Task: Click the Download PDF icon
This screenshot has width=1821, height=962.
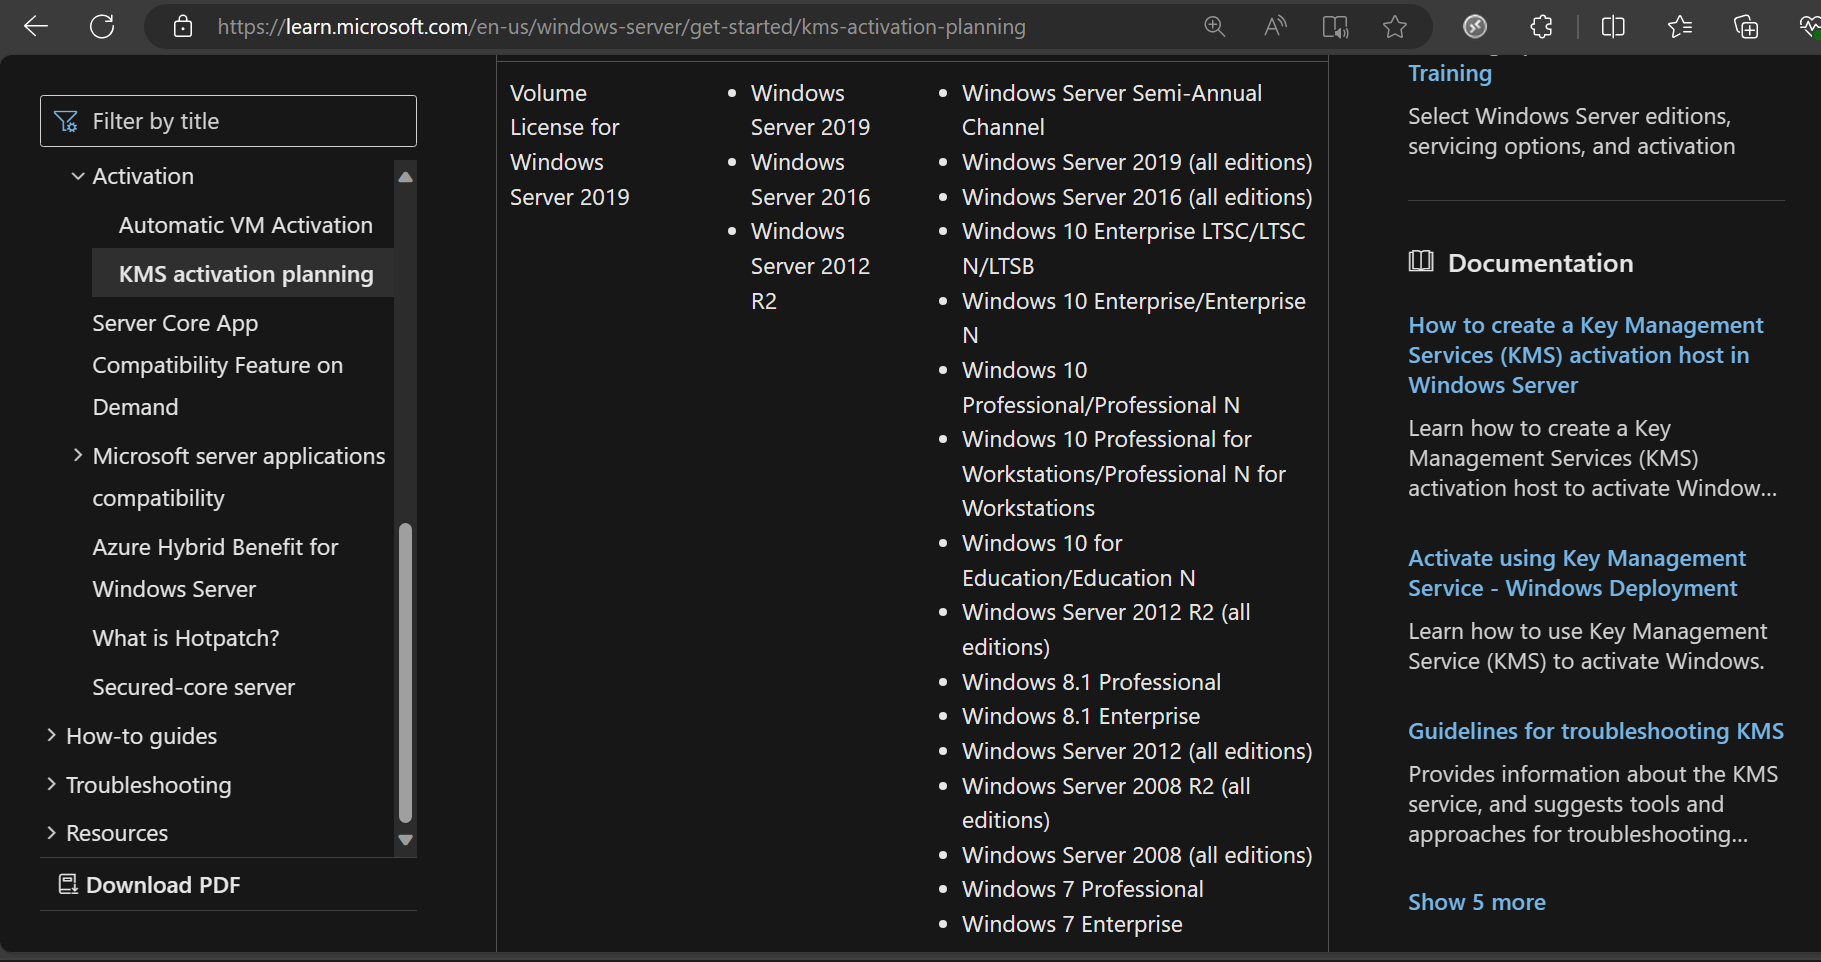Action: coord(68,884)
